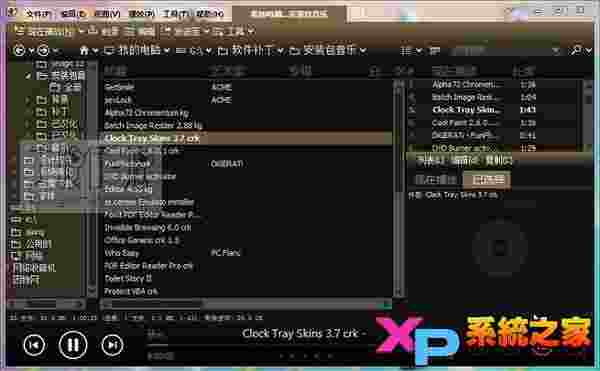Viewport: 600px width, 371px height.
Task: Expand the 我的电脑 breadcrumb dropdown arrow
Action: point(167,51)
